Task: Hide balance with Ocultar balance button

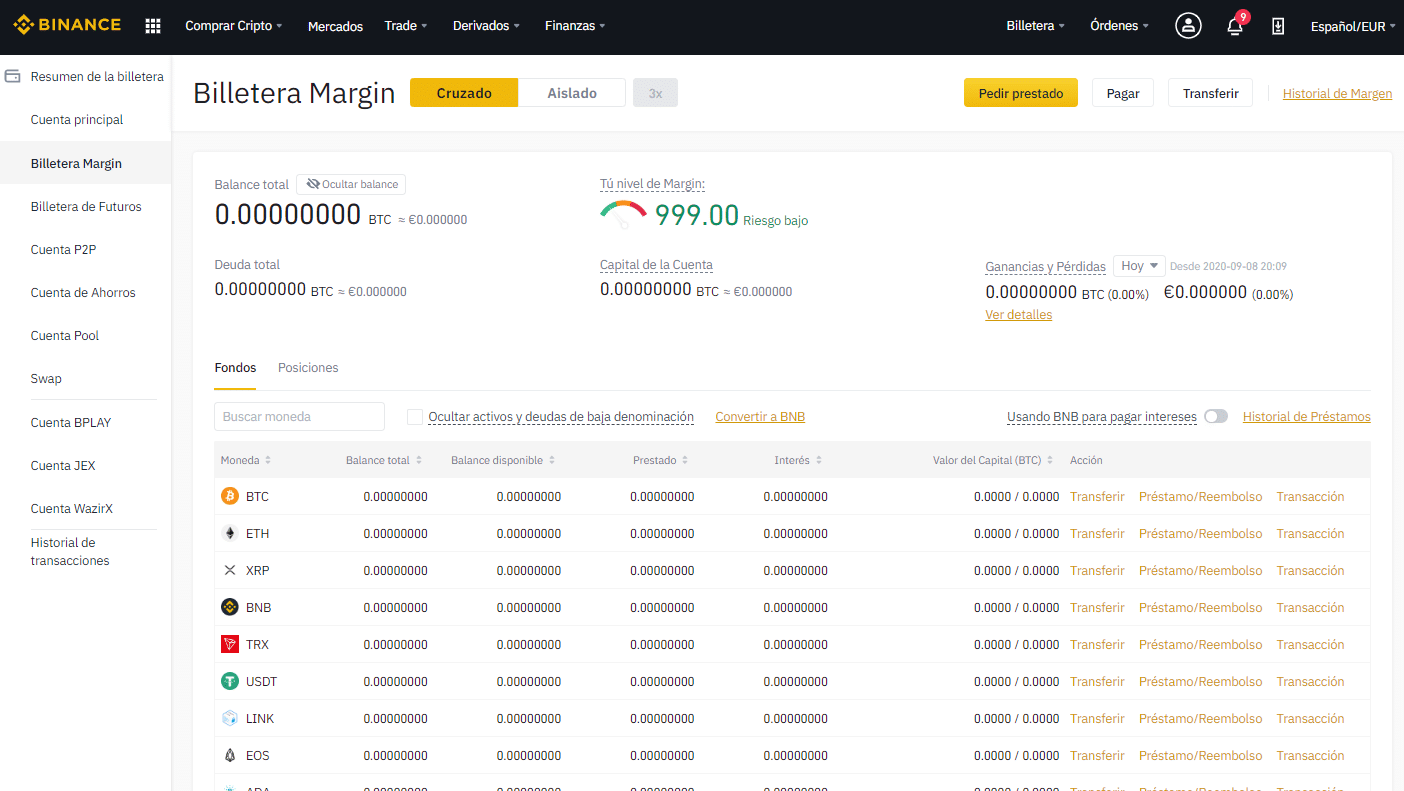Action: [351, 184]
